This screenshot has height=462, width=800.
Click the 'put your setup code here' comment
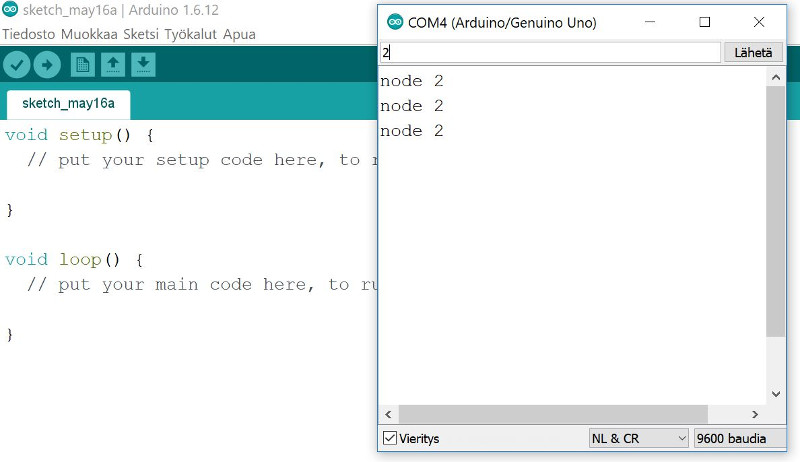[202, 160]
